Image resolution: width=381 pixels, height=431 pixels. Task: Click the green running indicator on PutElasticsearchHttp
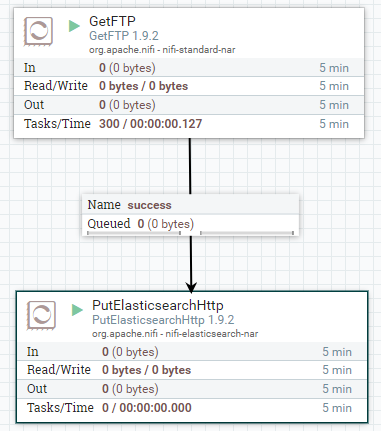click(x=77, y=310)
